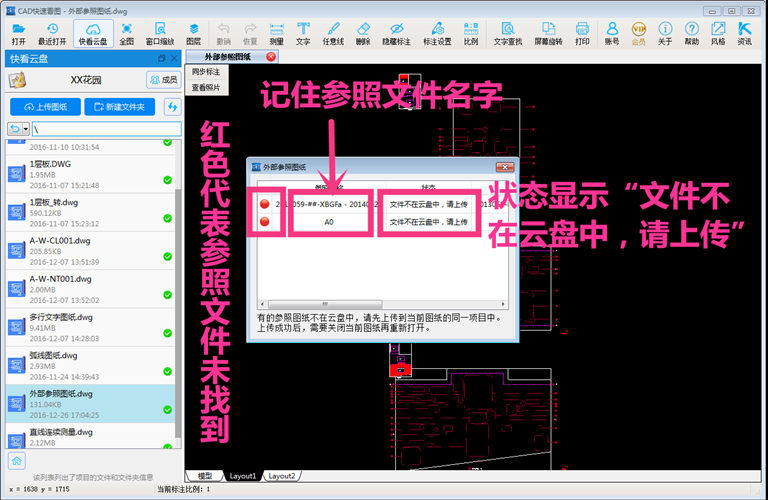Click 屏幕旋转 screen rotate icon
768x500 pixels.
point(548,34)
